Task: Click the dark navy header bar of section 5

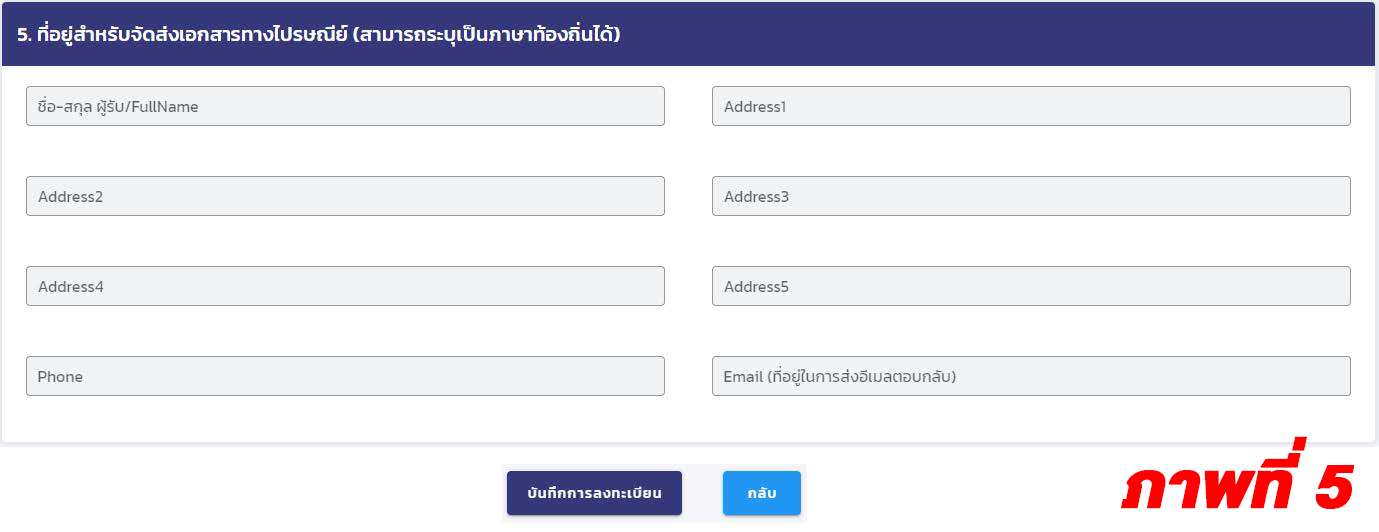Action: pyautogui.click(x=689, y=34)
